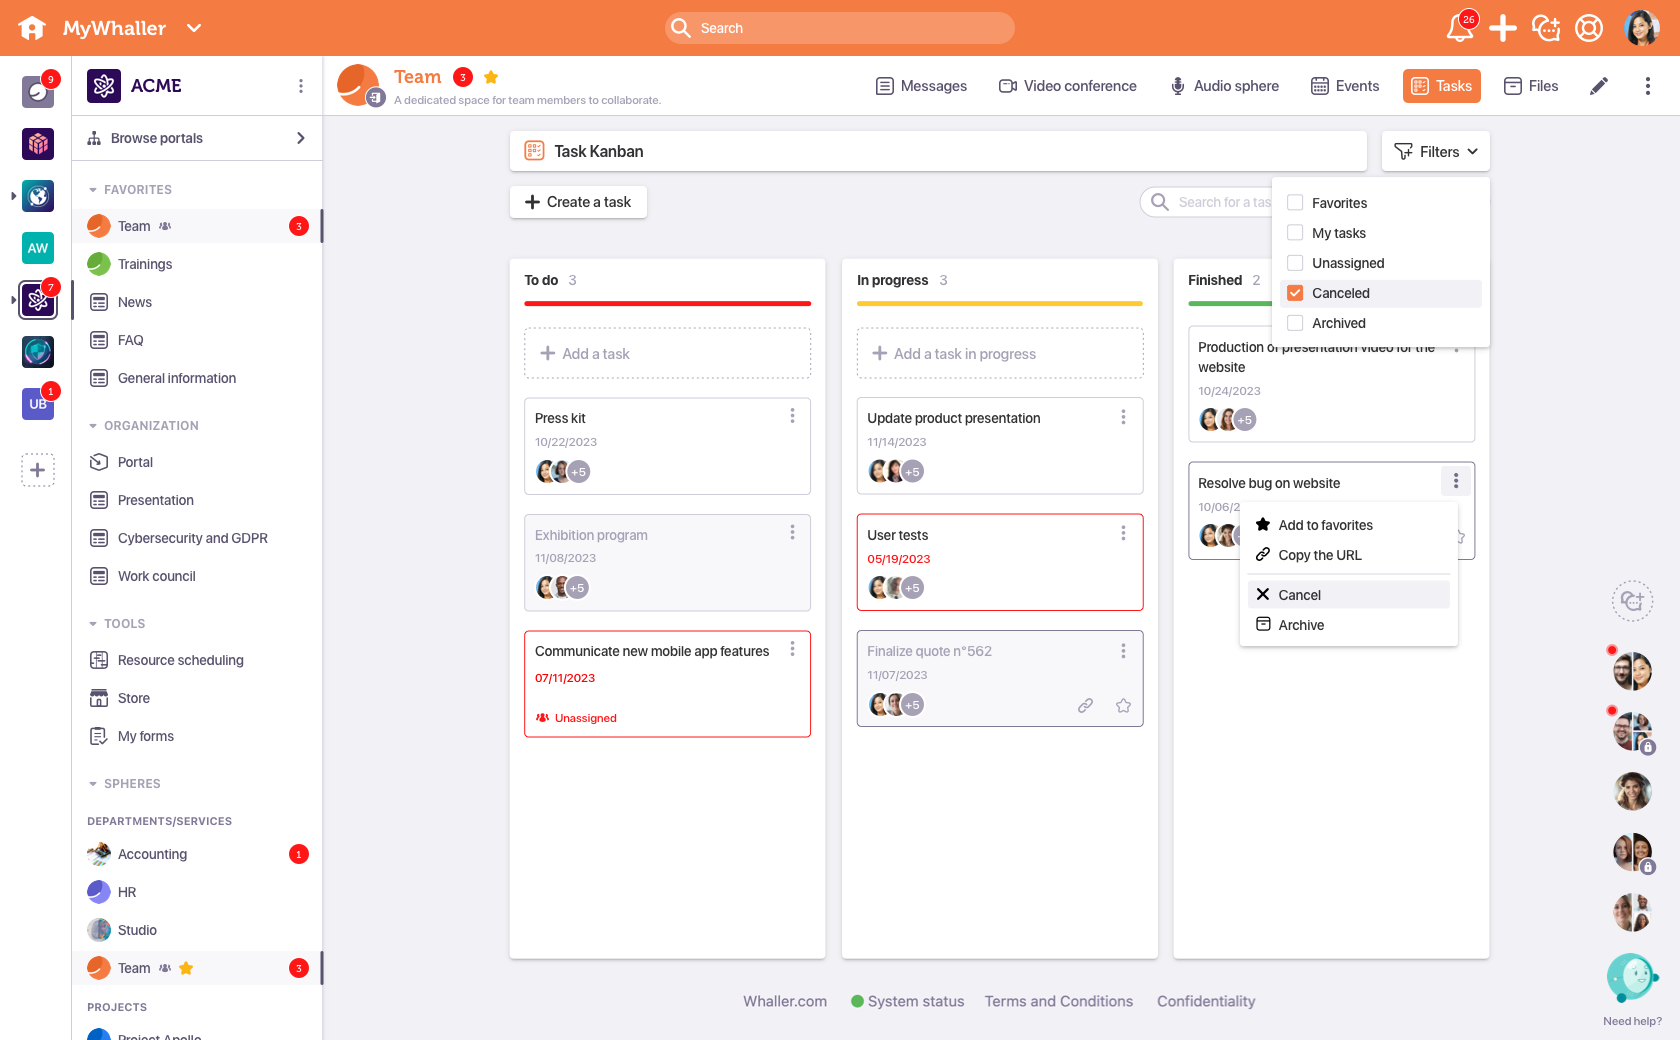Open the Filters dropdown
Screen dimensions: 1680x1040
pyautogui.click(x=1435, y=151)
